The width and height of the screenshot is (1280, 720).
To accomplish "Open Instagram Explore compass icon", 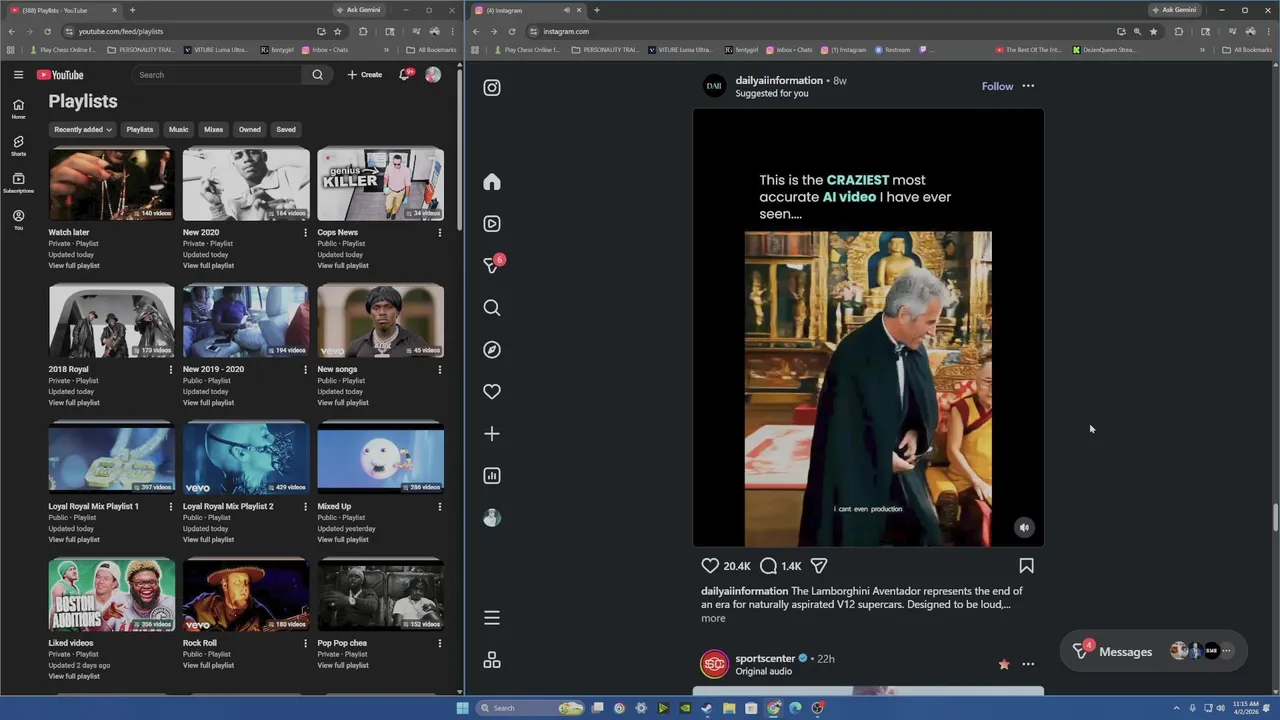I will tap(492, 350).
